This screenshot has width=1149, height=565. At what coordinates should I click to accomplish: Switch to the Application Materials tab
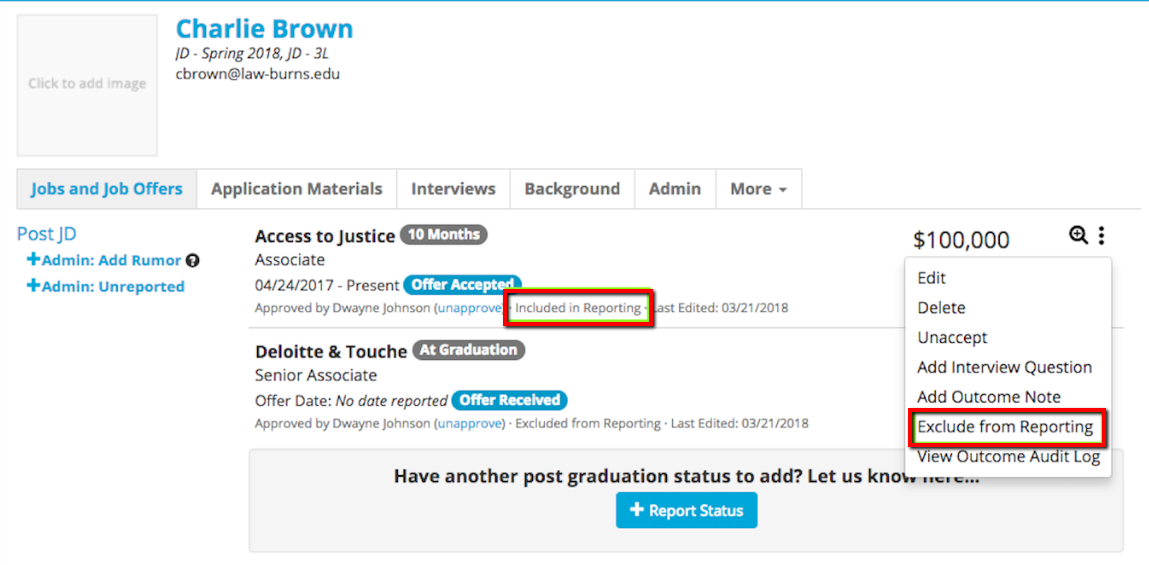coord(296,189)
